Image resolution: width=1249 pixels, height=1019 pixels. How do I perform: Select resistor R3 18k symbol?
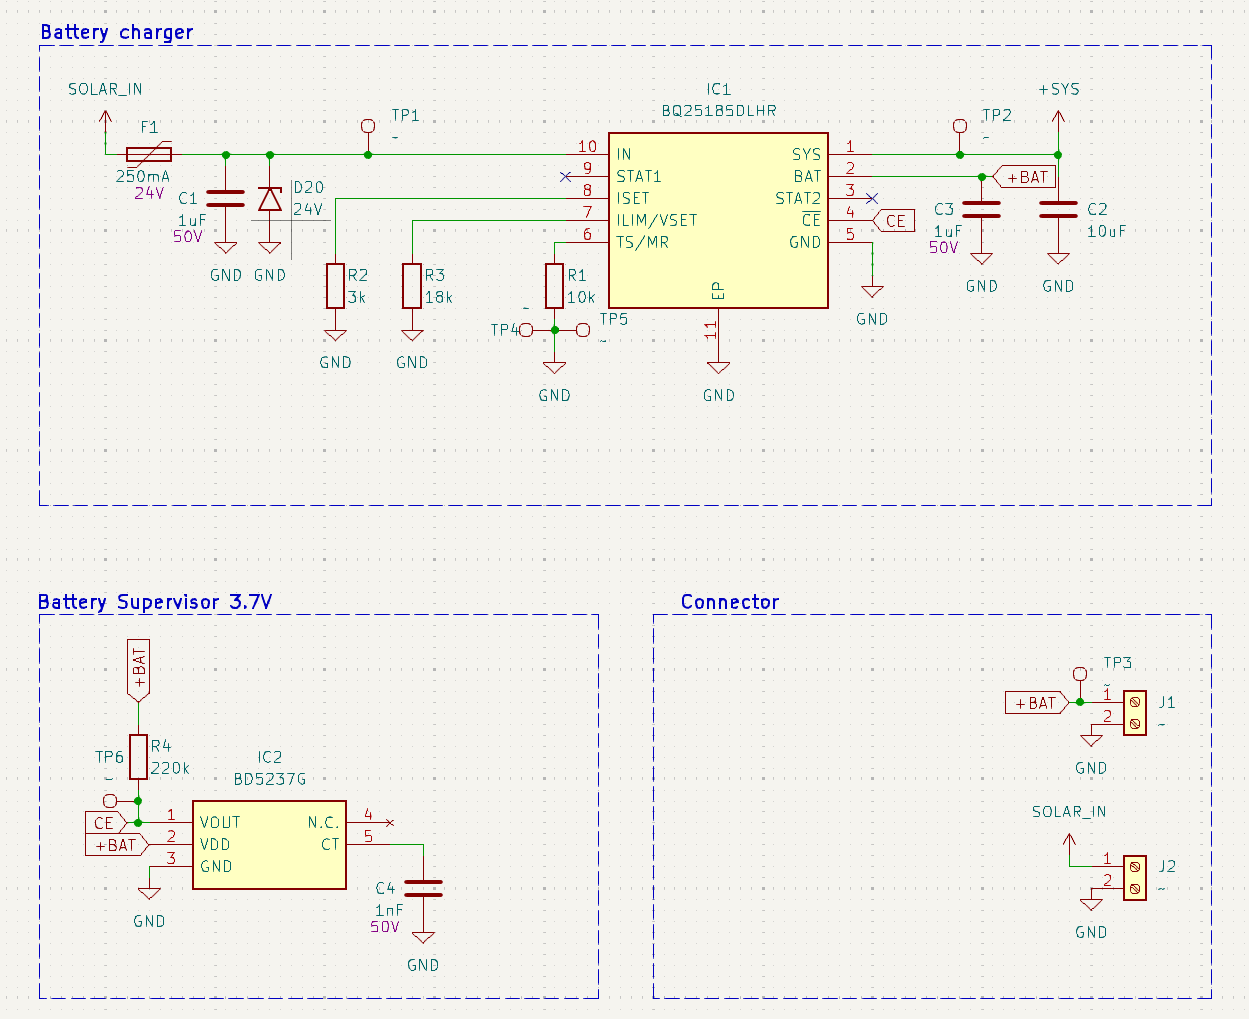click(412, 286)
